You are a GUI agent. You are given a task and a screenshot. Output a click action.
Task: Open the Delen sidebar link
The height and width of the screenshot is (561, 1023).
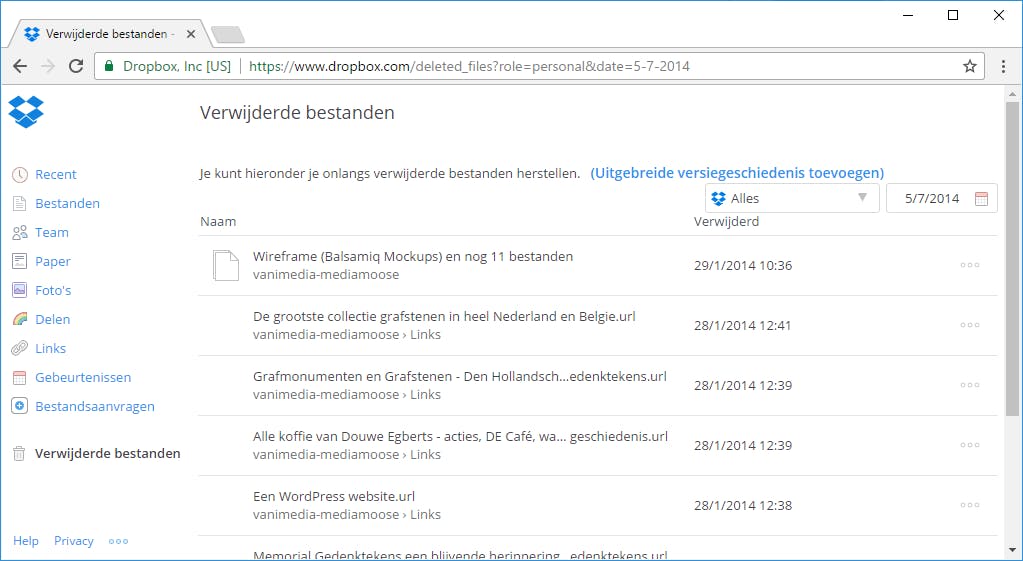coord(52,319)
